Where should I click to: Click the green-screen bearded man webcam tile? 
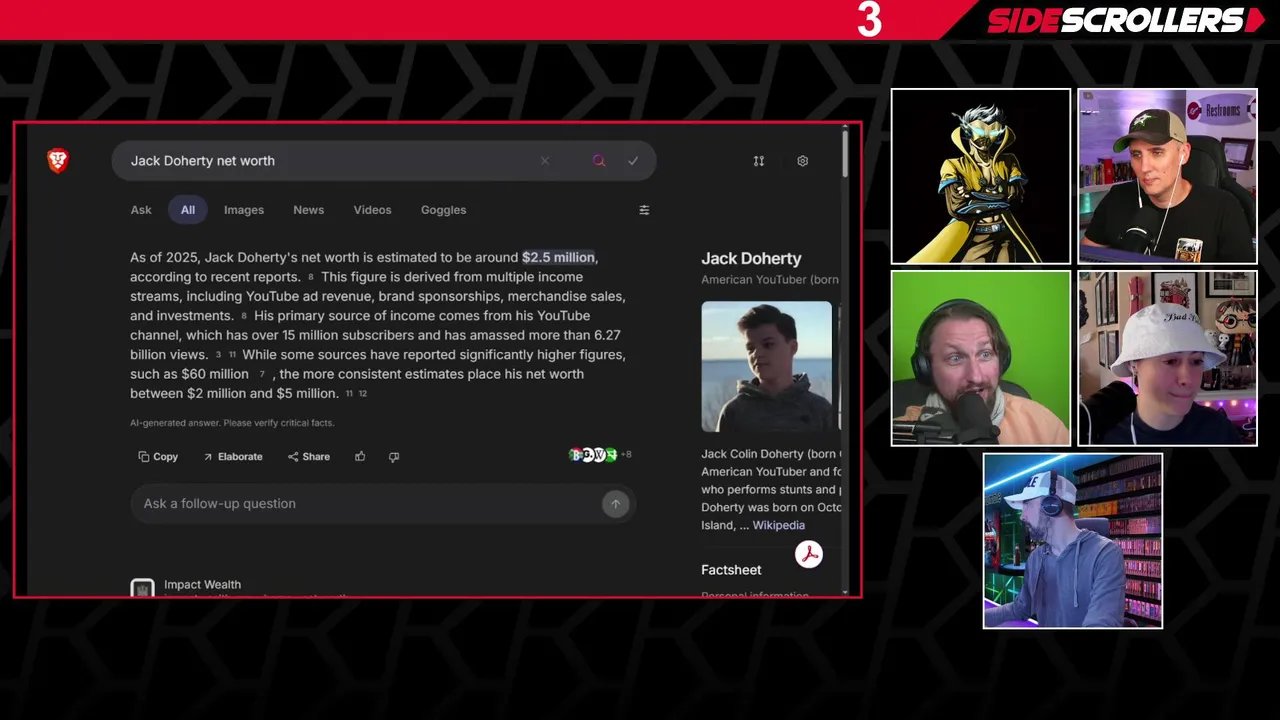click(x=981, y=358)
